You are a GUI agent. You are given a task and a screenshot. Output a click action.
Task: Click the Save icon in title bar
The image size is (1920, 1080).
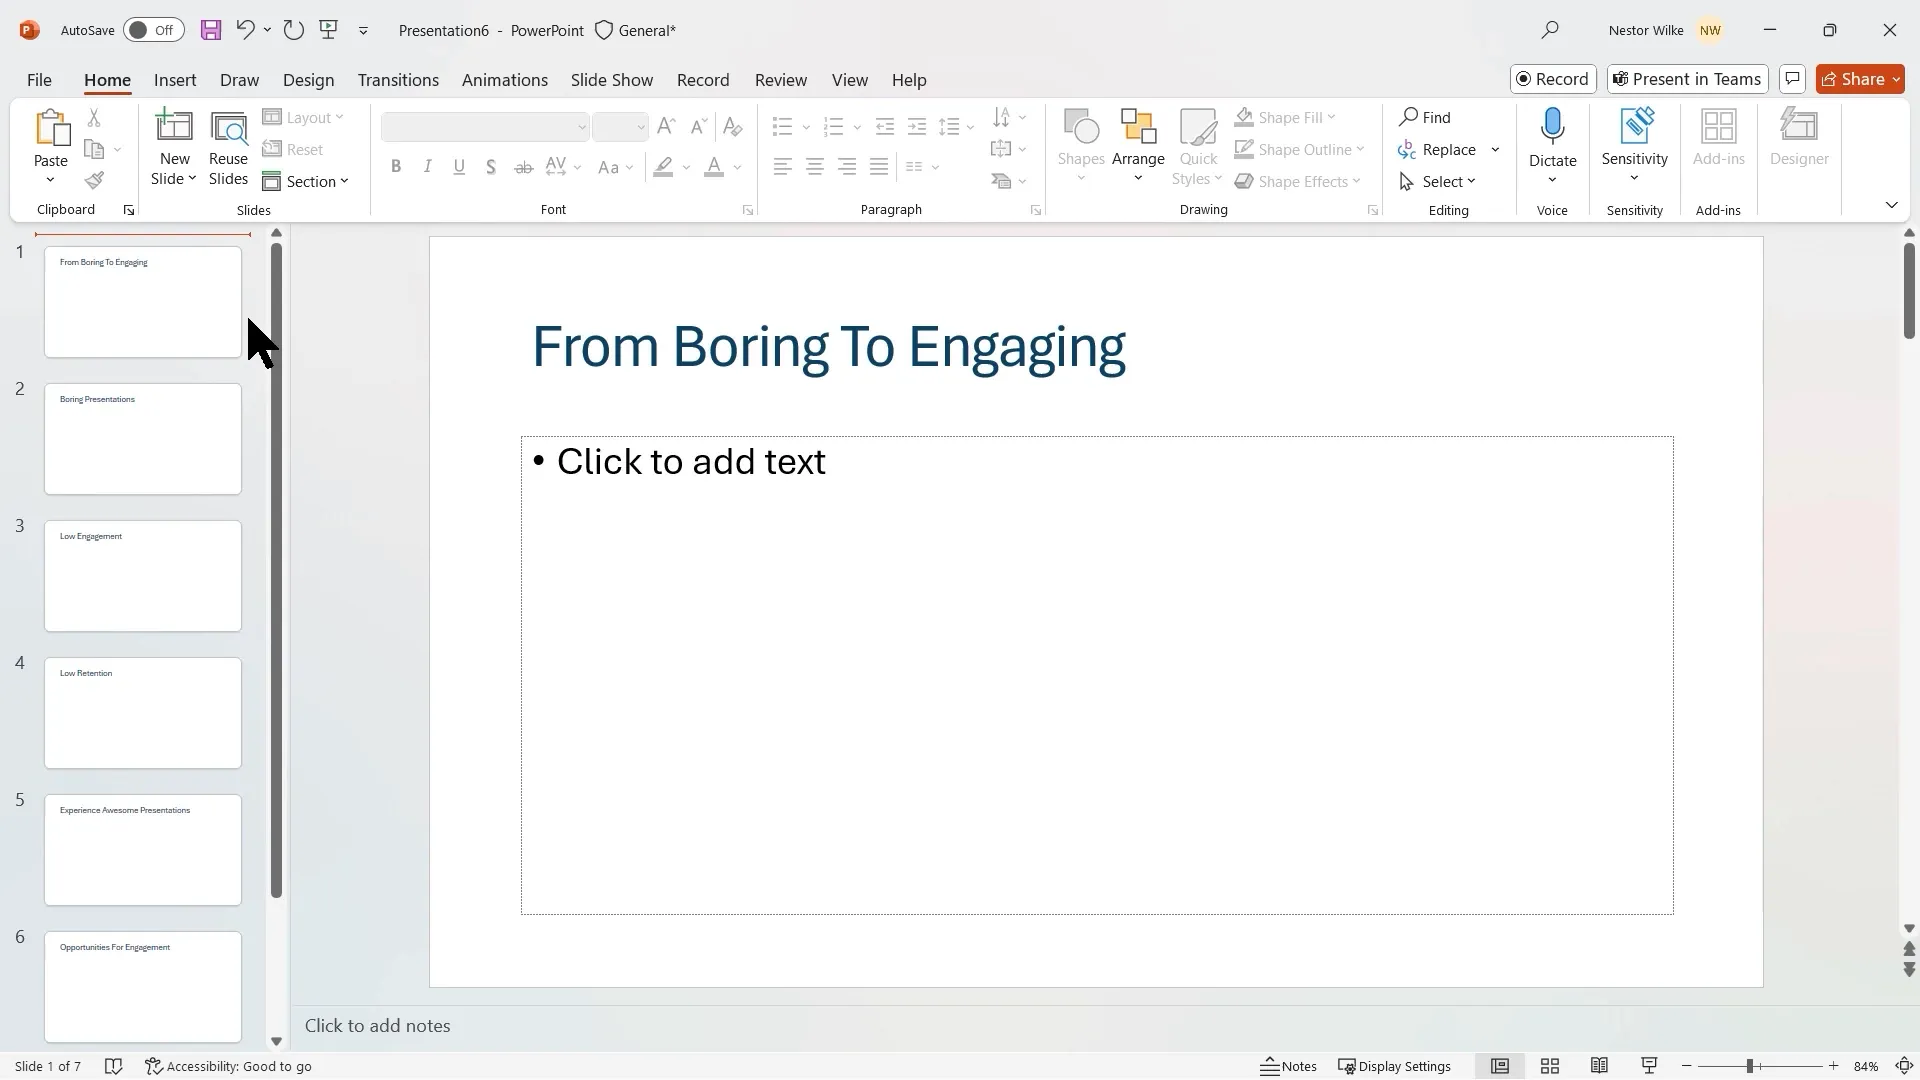pyautogui.click(x=210, y=30)
